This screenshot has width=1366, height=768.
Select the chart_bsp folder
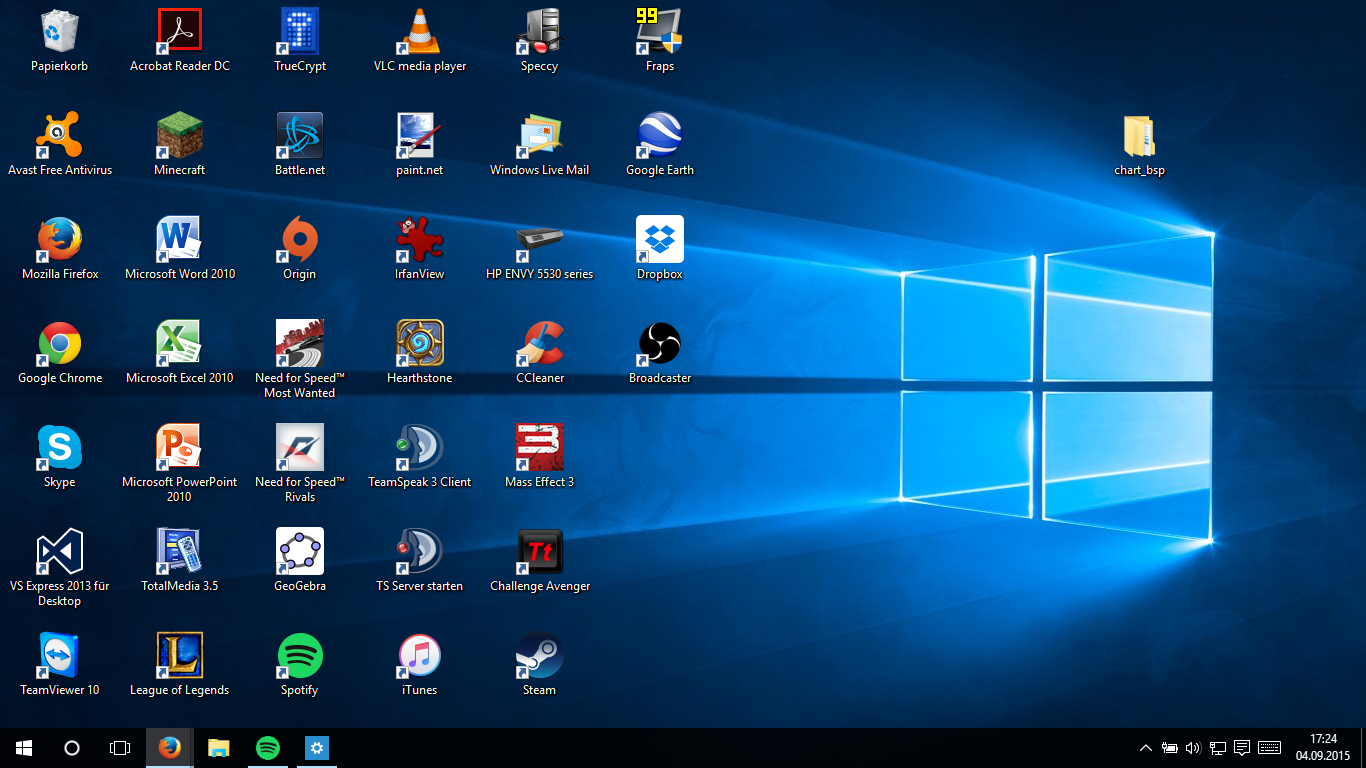[1139, 138]
